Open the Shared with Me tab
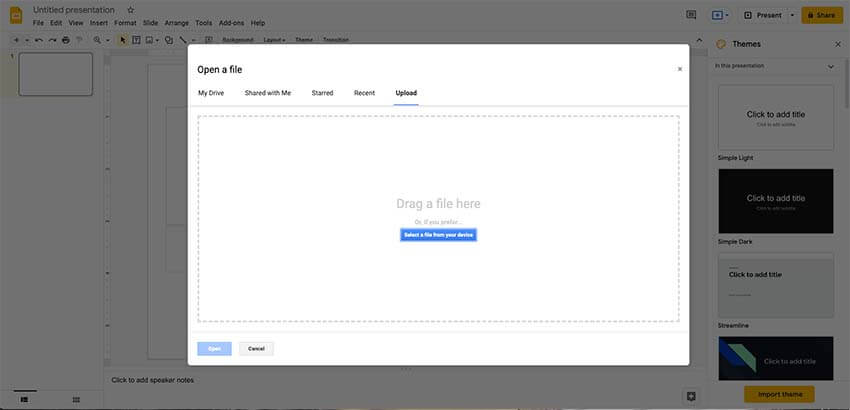Screen dimensions: 850x410 pos(268,93)
